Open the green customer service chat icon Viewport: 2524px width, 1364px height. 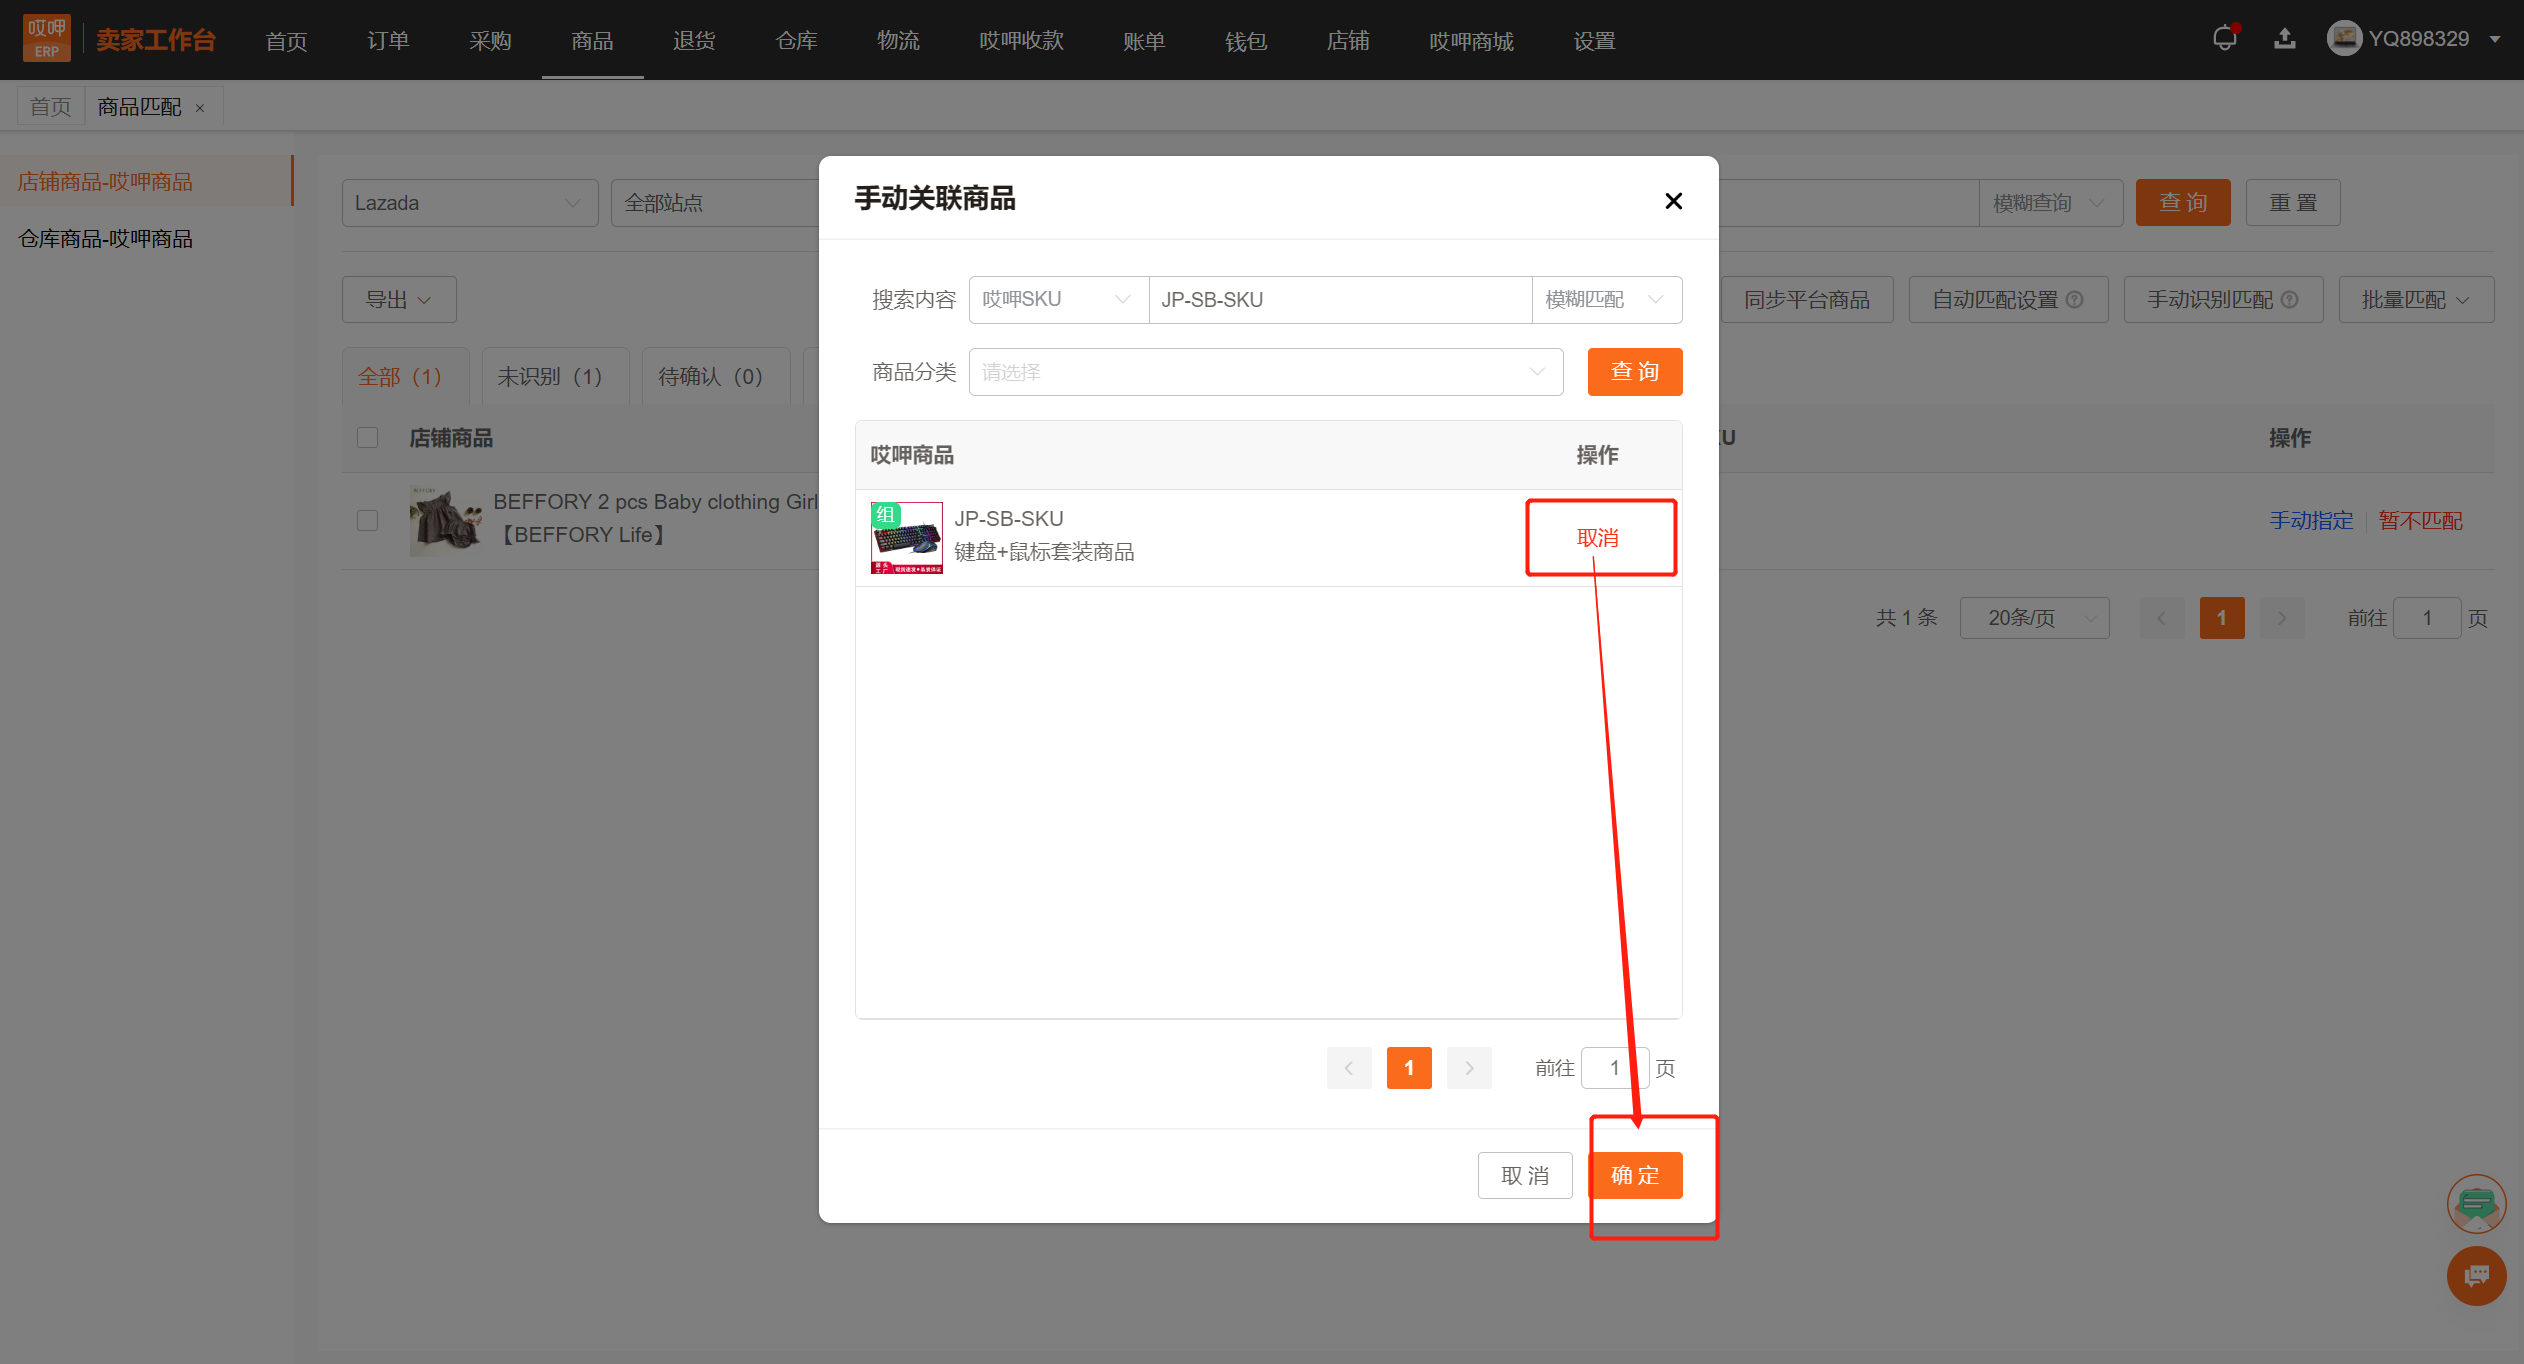2476,1203
